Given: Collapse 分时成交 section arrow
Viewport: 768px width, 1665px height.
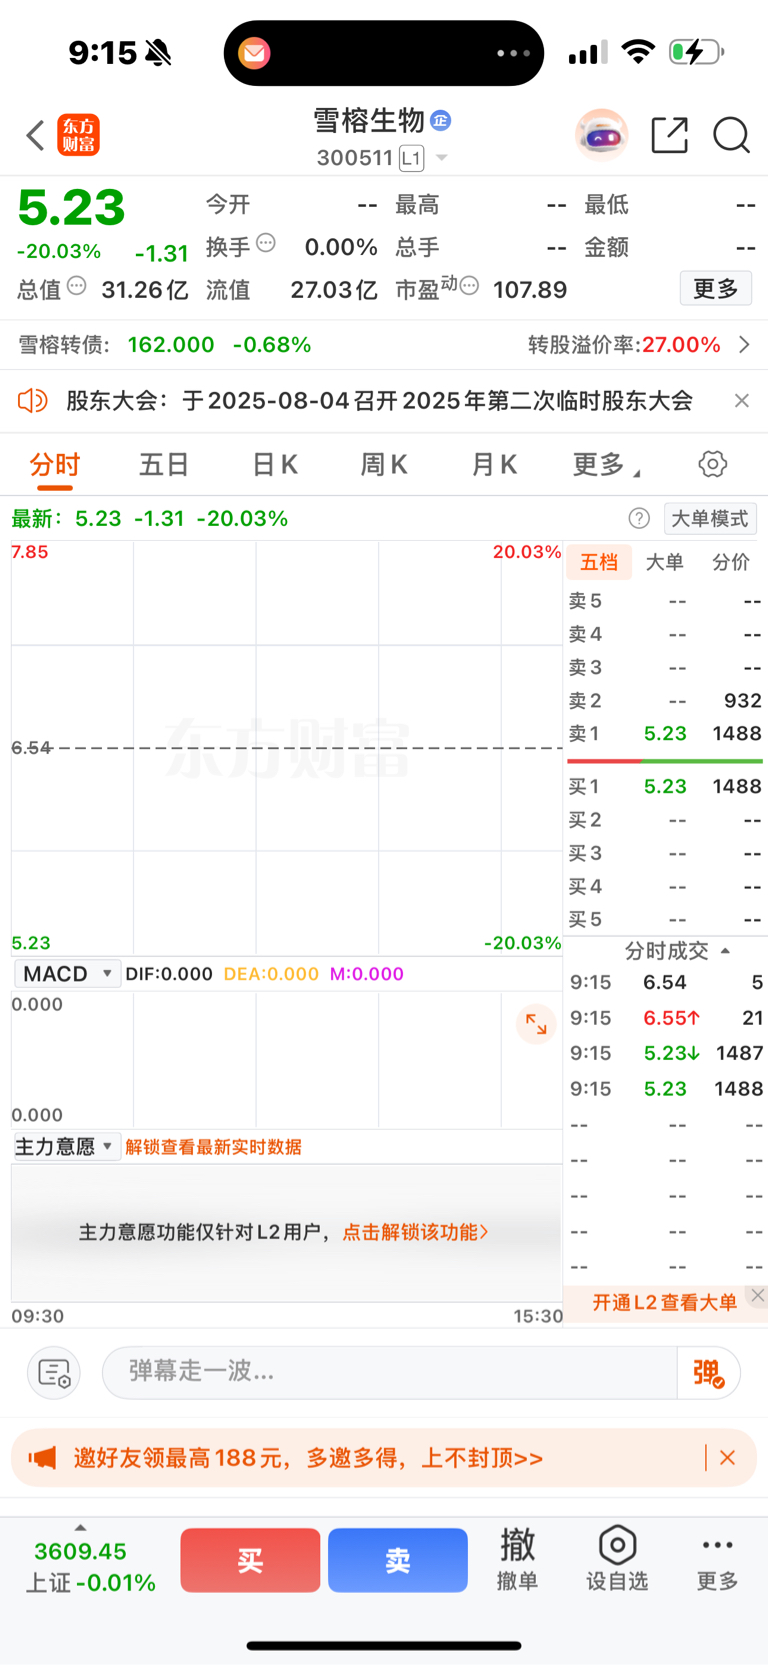Looking at the screenshot, I should 726,951.
